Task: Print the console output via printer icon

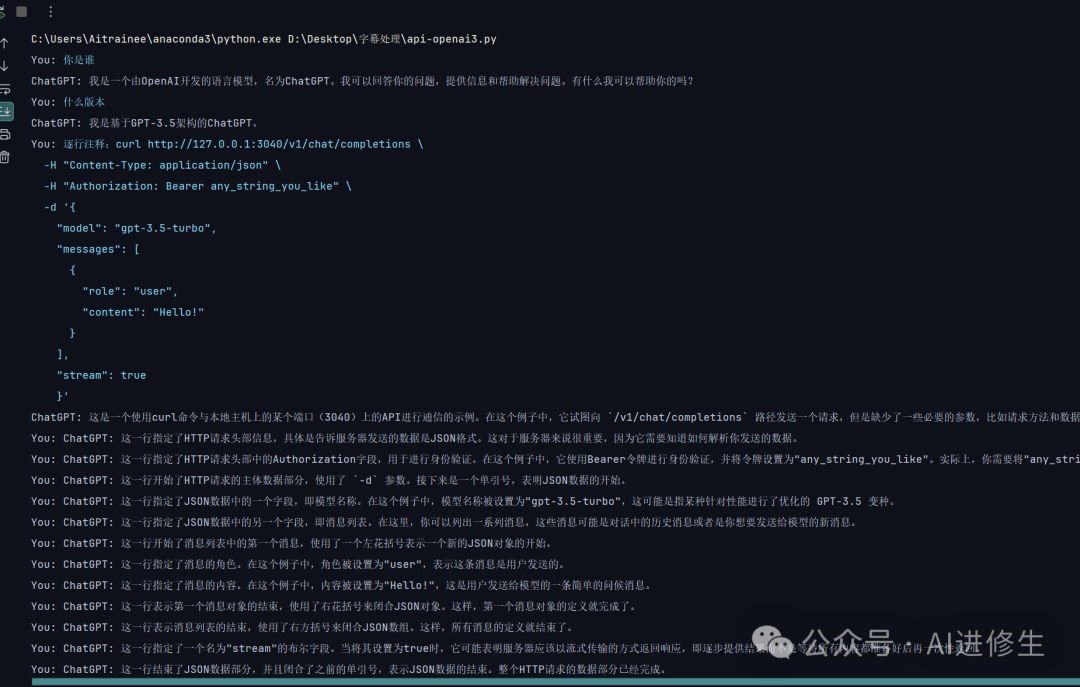Action: (x=5, y=134)
